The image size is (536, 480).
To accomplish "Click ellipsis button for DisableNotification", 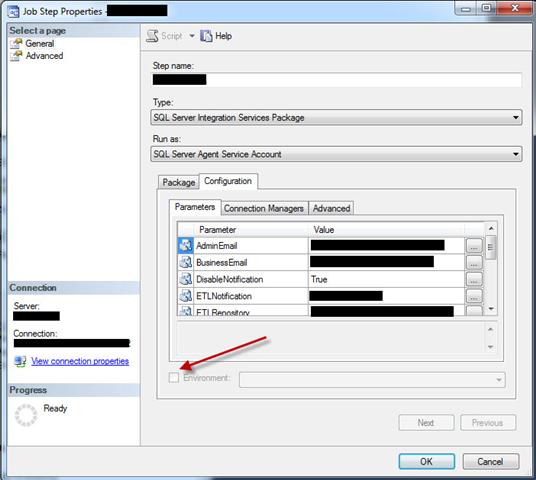I will [474, 279].
